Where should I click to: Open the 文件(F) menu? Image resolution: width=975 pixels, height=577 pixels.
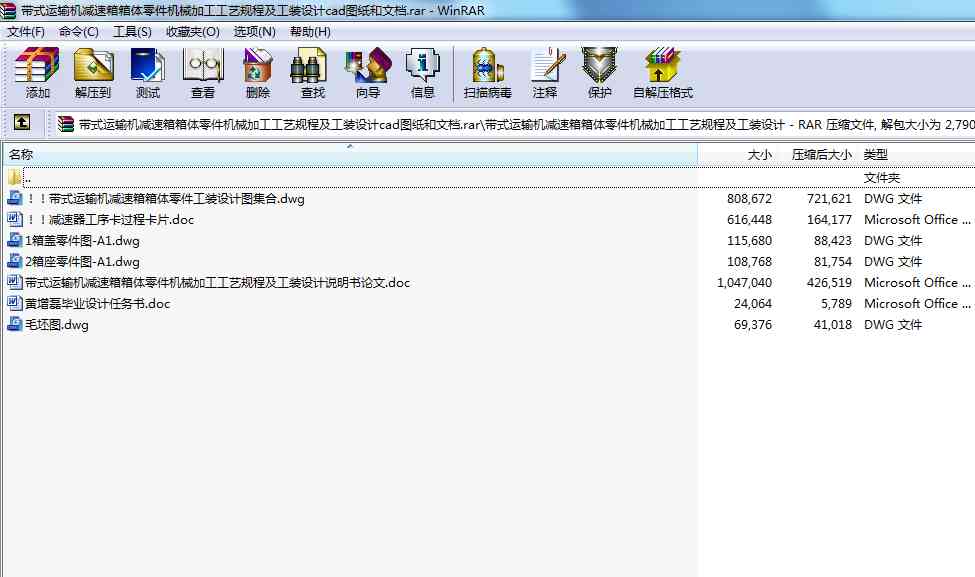(x=26, y=32)
